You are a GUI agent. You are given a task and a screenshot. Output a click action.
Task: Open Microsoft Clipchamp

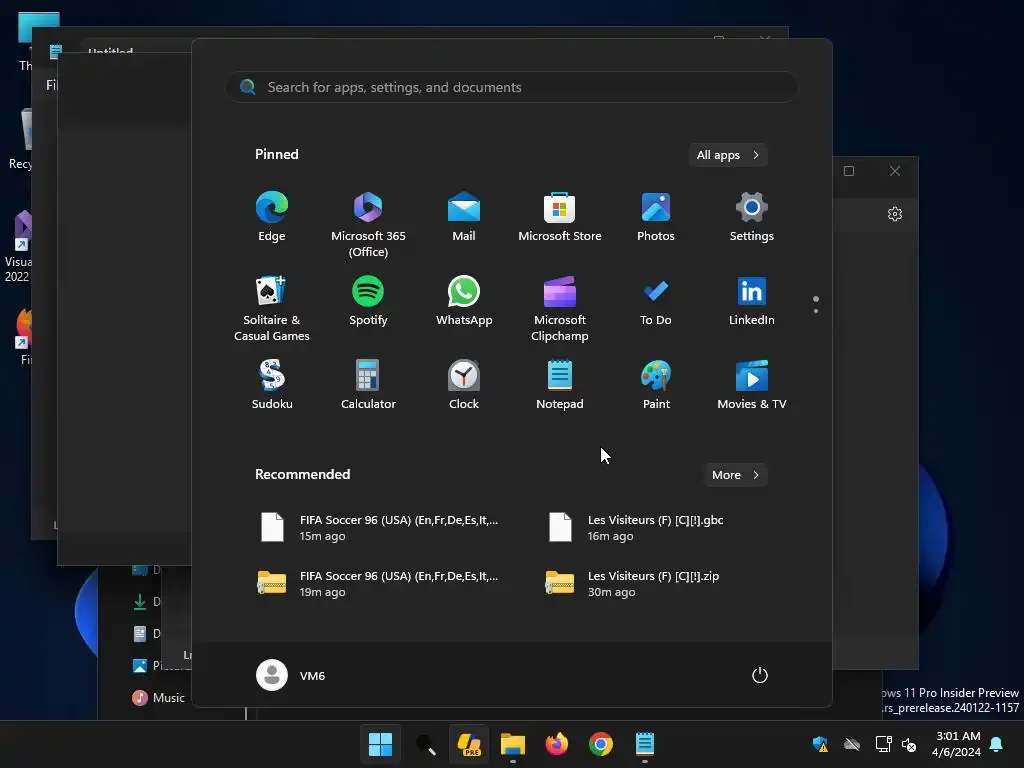[x=560, y=309]
